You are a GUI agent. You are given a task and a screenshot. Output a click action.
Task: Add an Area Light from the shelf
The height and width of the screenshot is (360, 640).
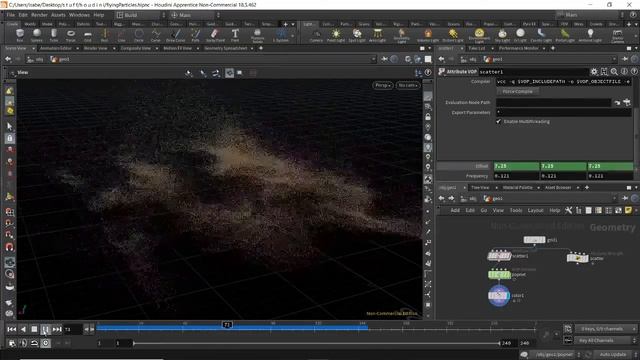pyautogui.click(x=378, y=35)
